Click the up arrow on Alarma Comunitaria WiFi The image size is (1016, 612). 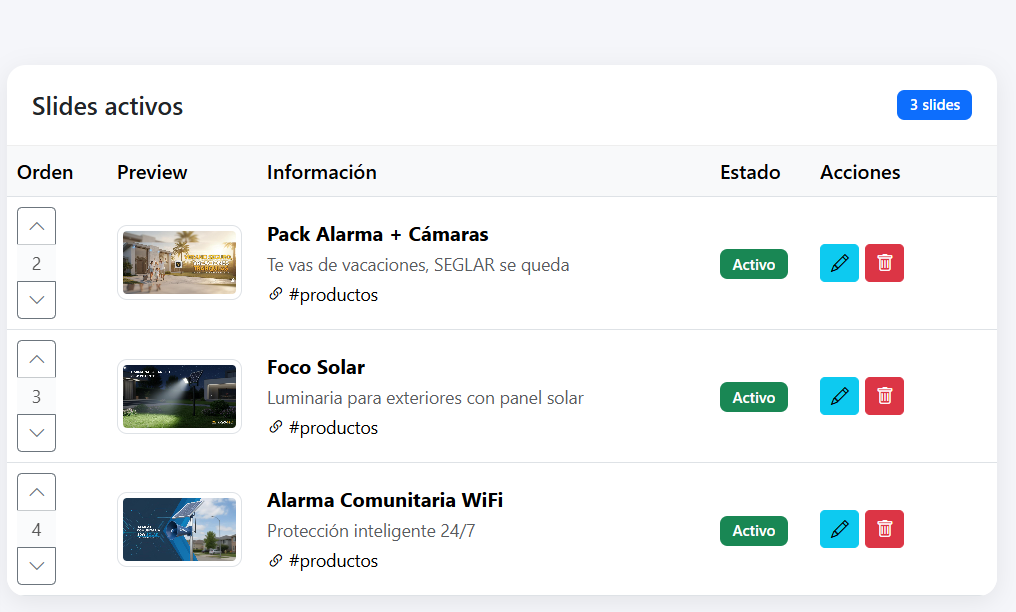pyautogui.click(x=36, y=491)
